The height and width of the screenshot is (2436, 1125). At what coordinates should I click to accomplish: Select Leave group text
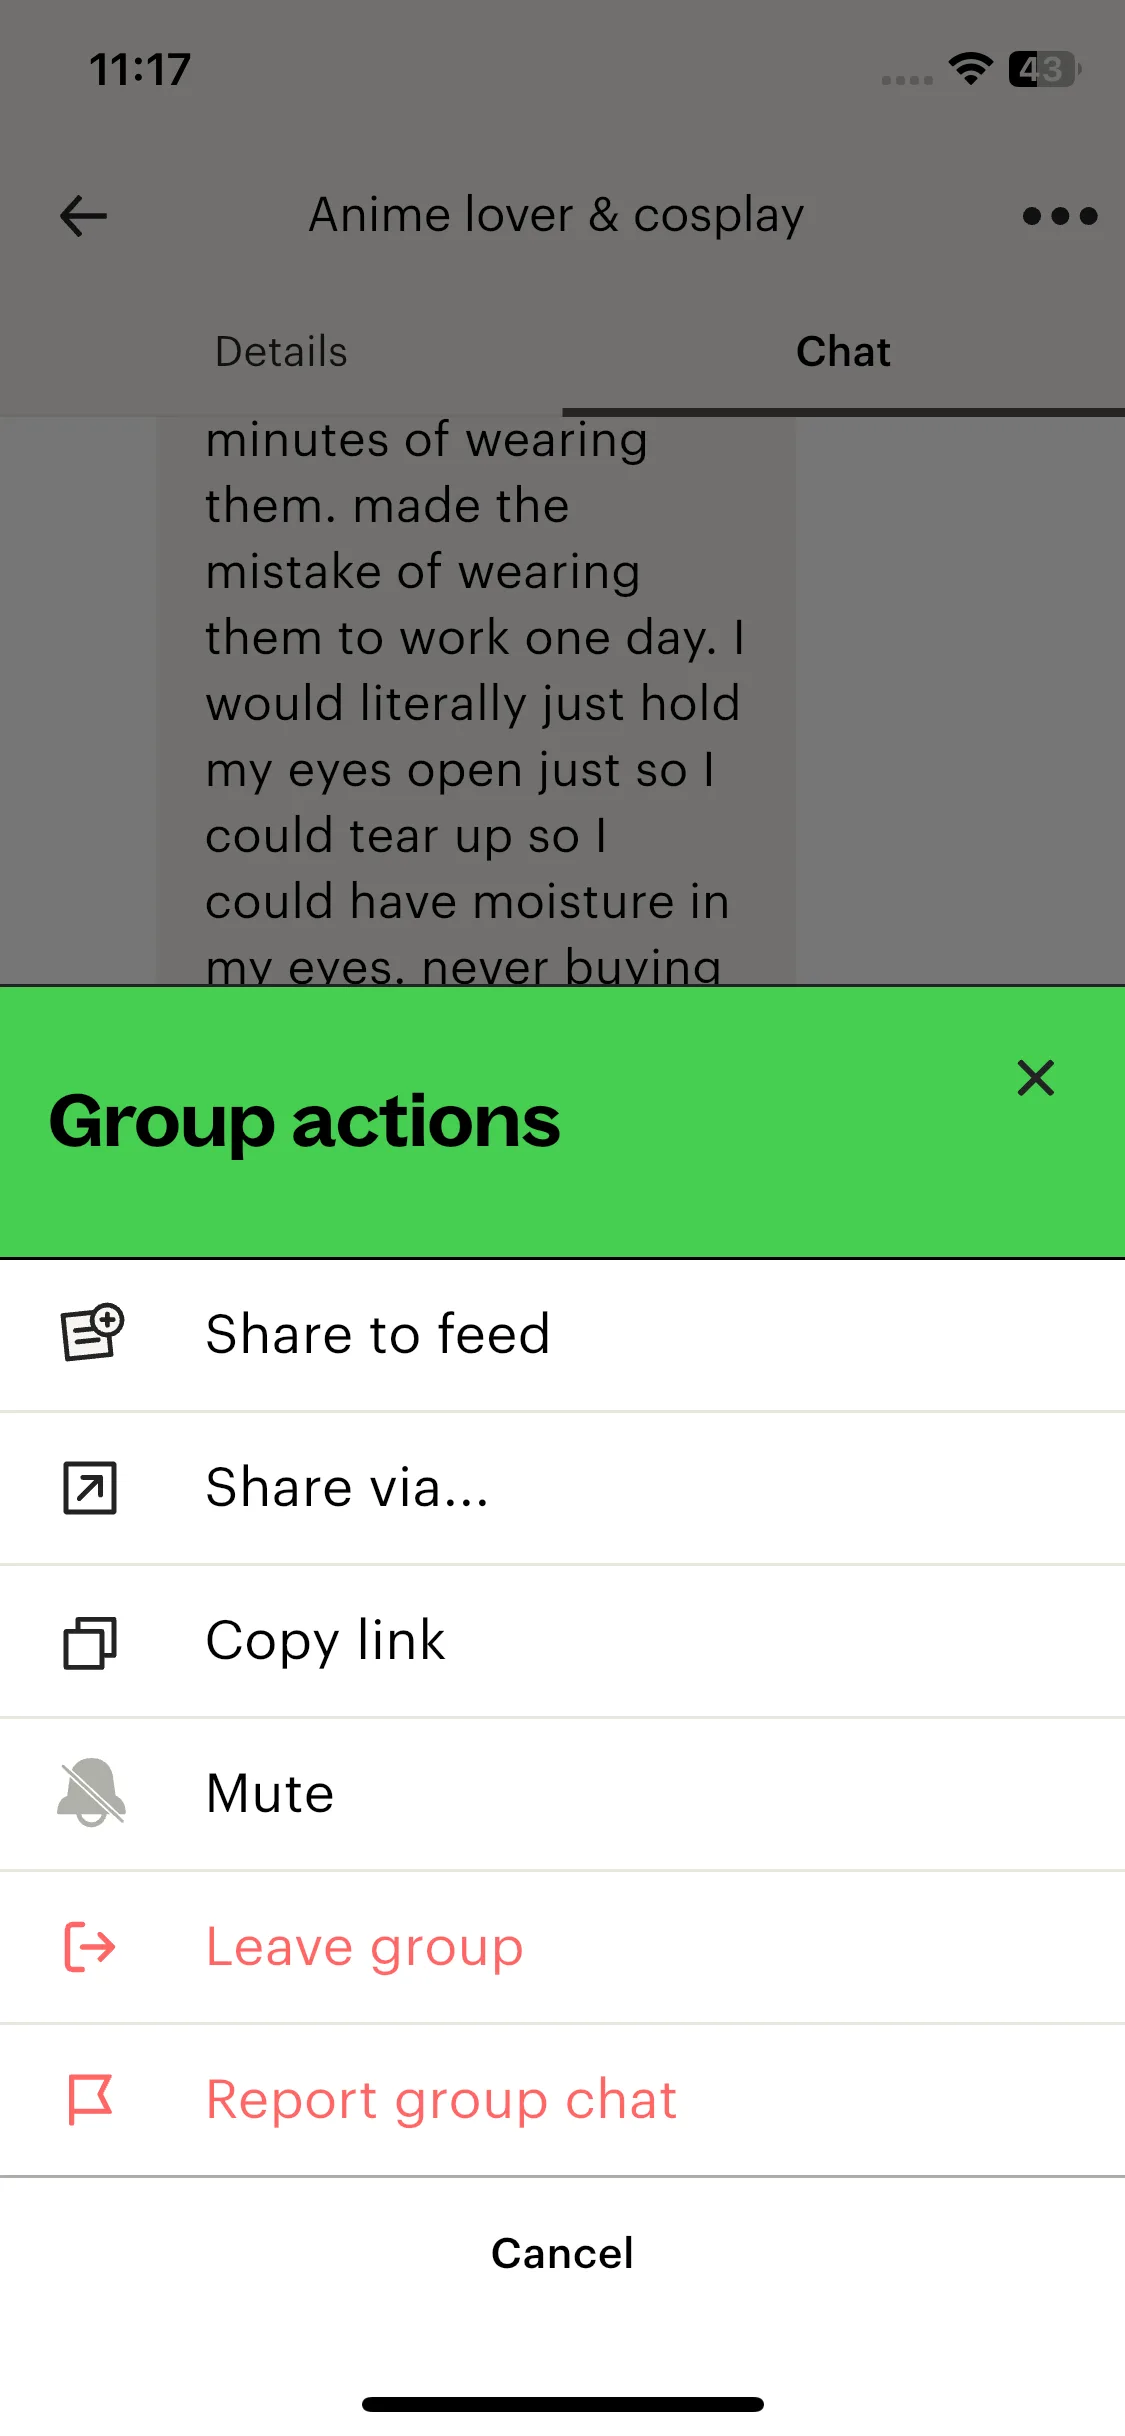point(364,1947)
